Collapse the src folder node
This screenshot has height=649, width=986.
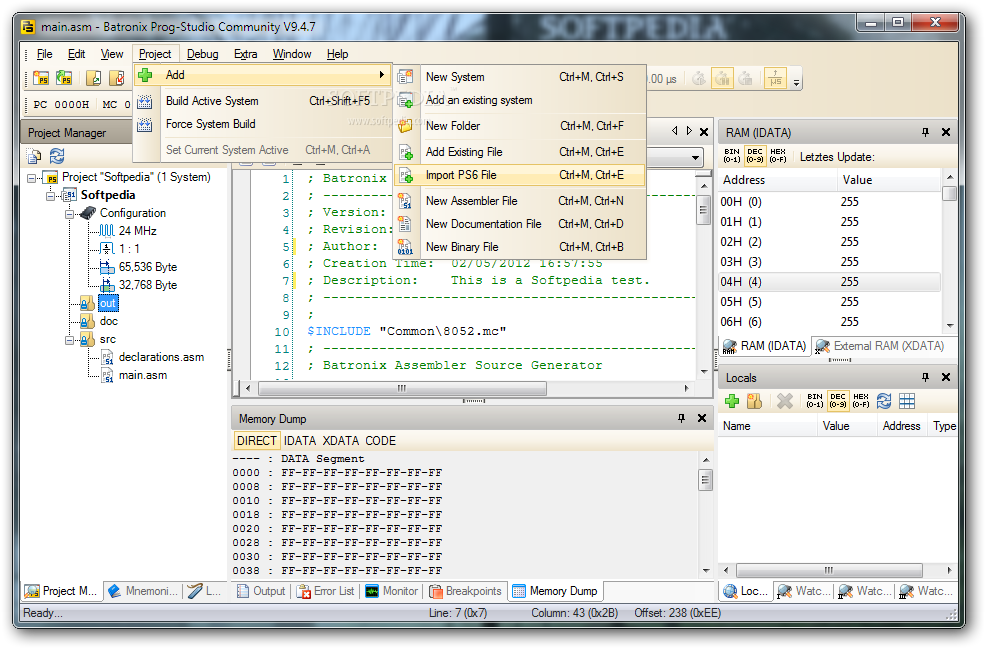coord(69,340)
